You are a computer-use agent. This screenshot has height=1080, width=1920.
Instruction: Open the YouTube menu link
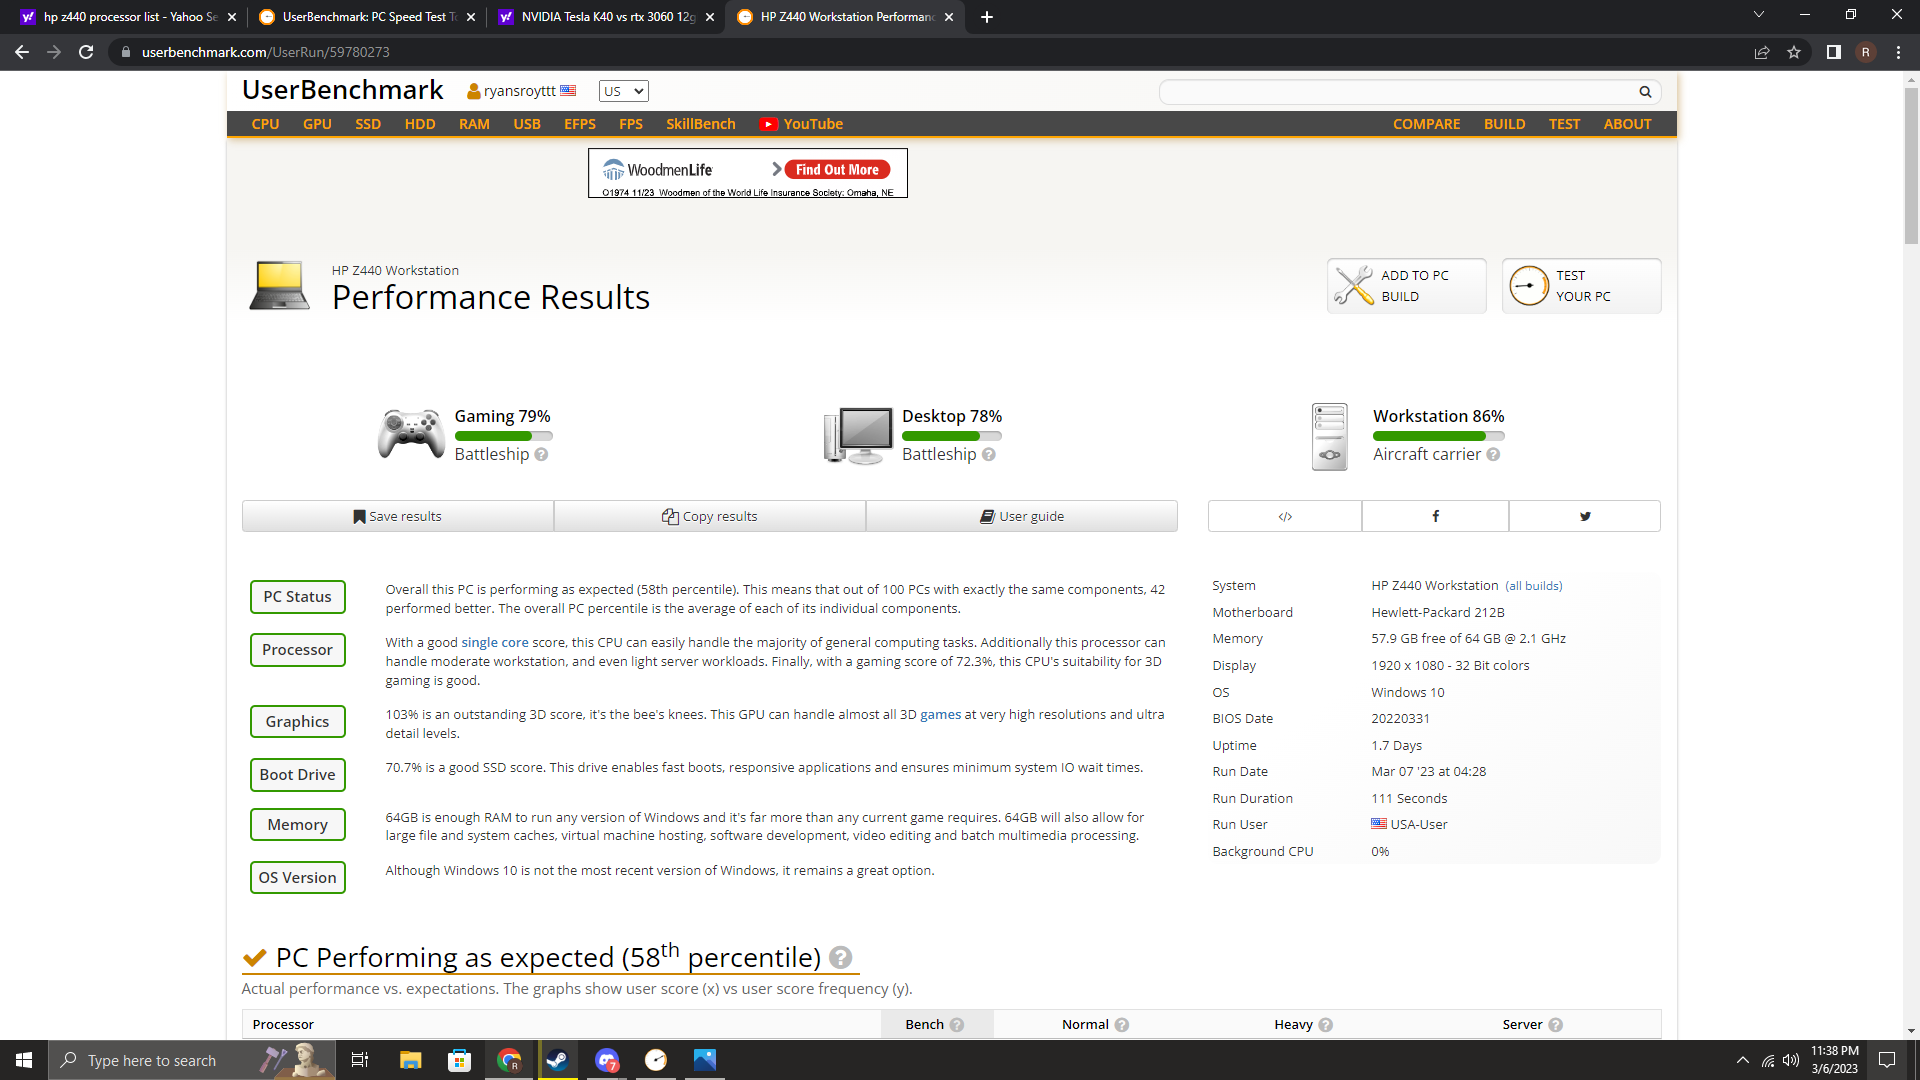(x=801, y=124)
